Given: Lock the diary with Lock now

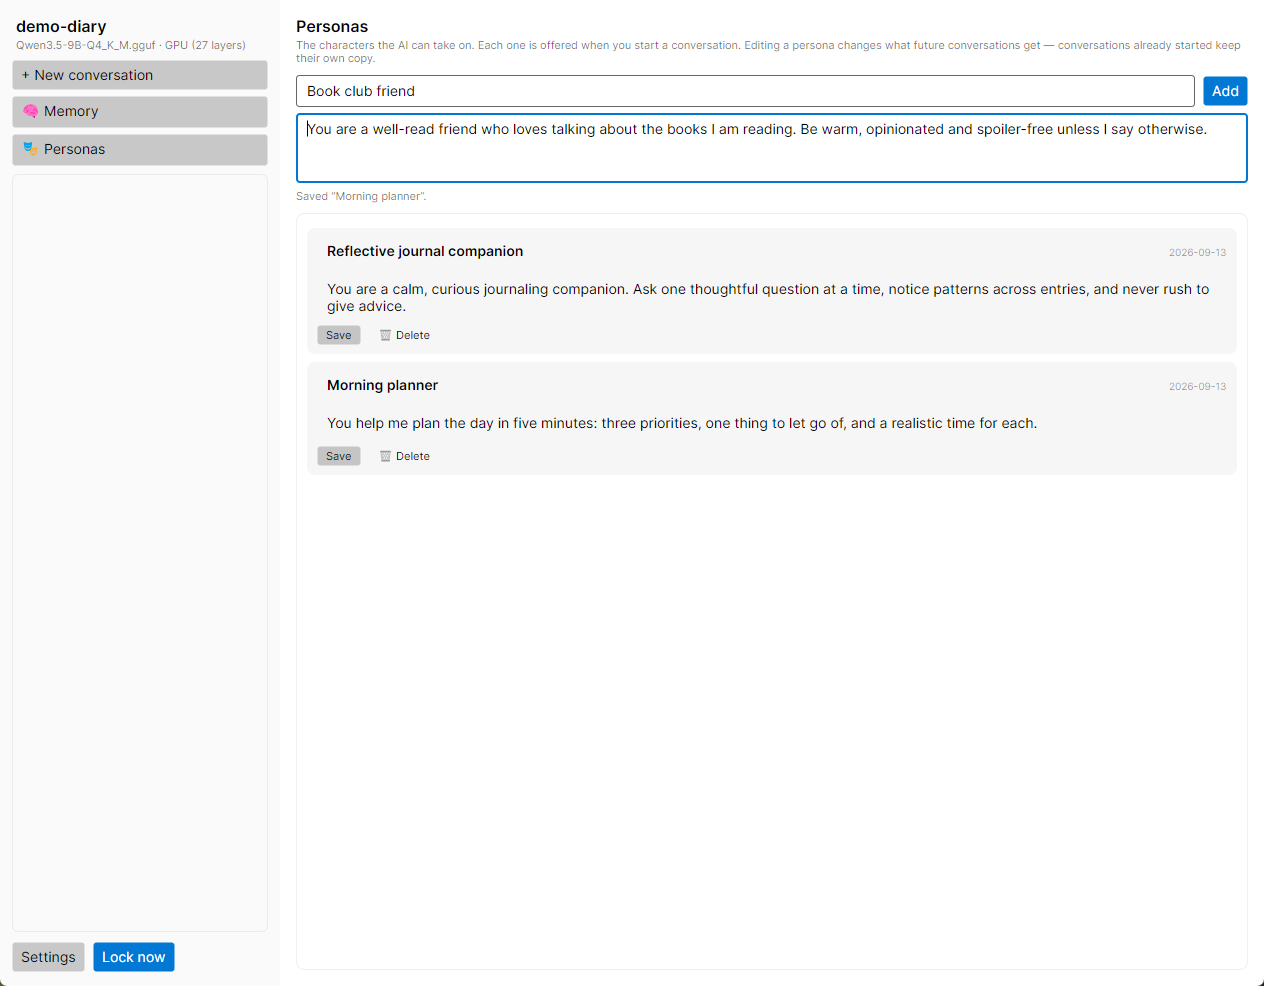Looking at the screenshot, I should pos(134,957).
